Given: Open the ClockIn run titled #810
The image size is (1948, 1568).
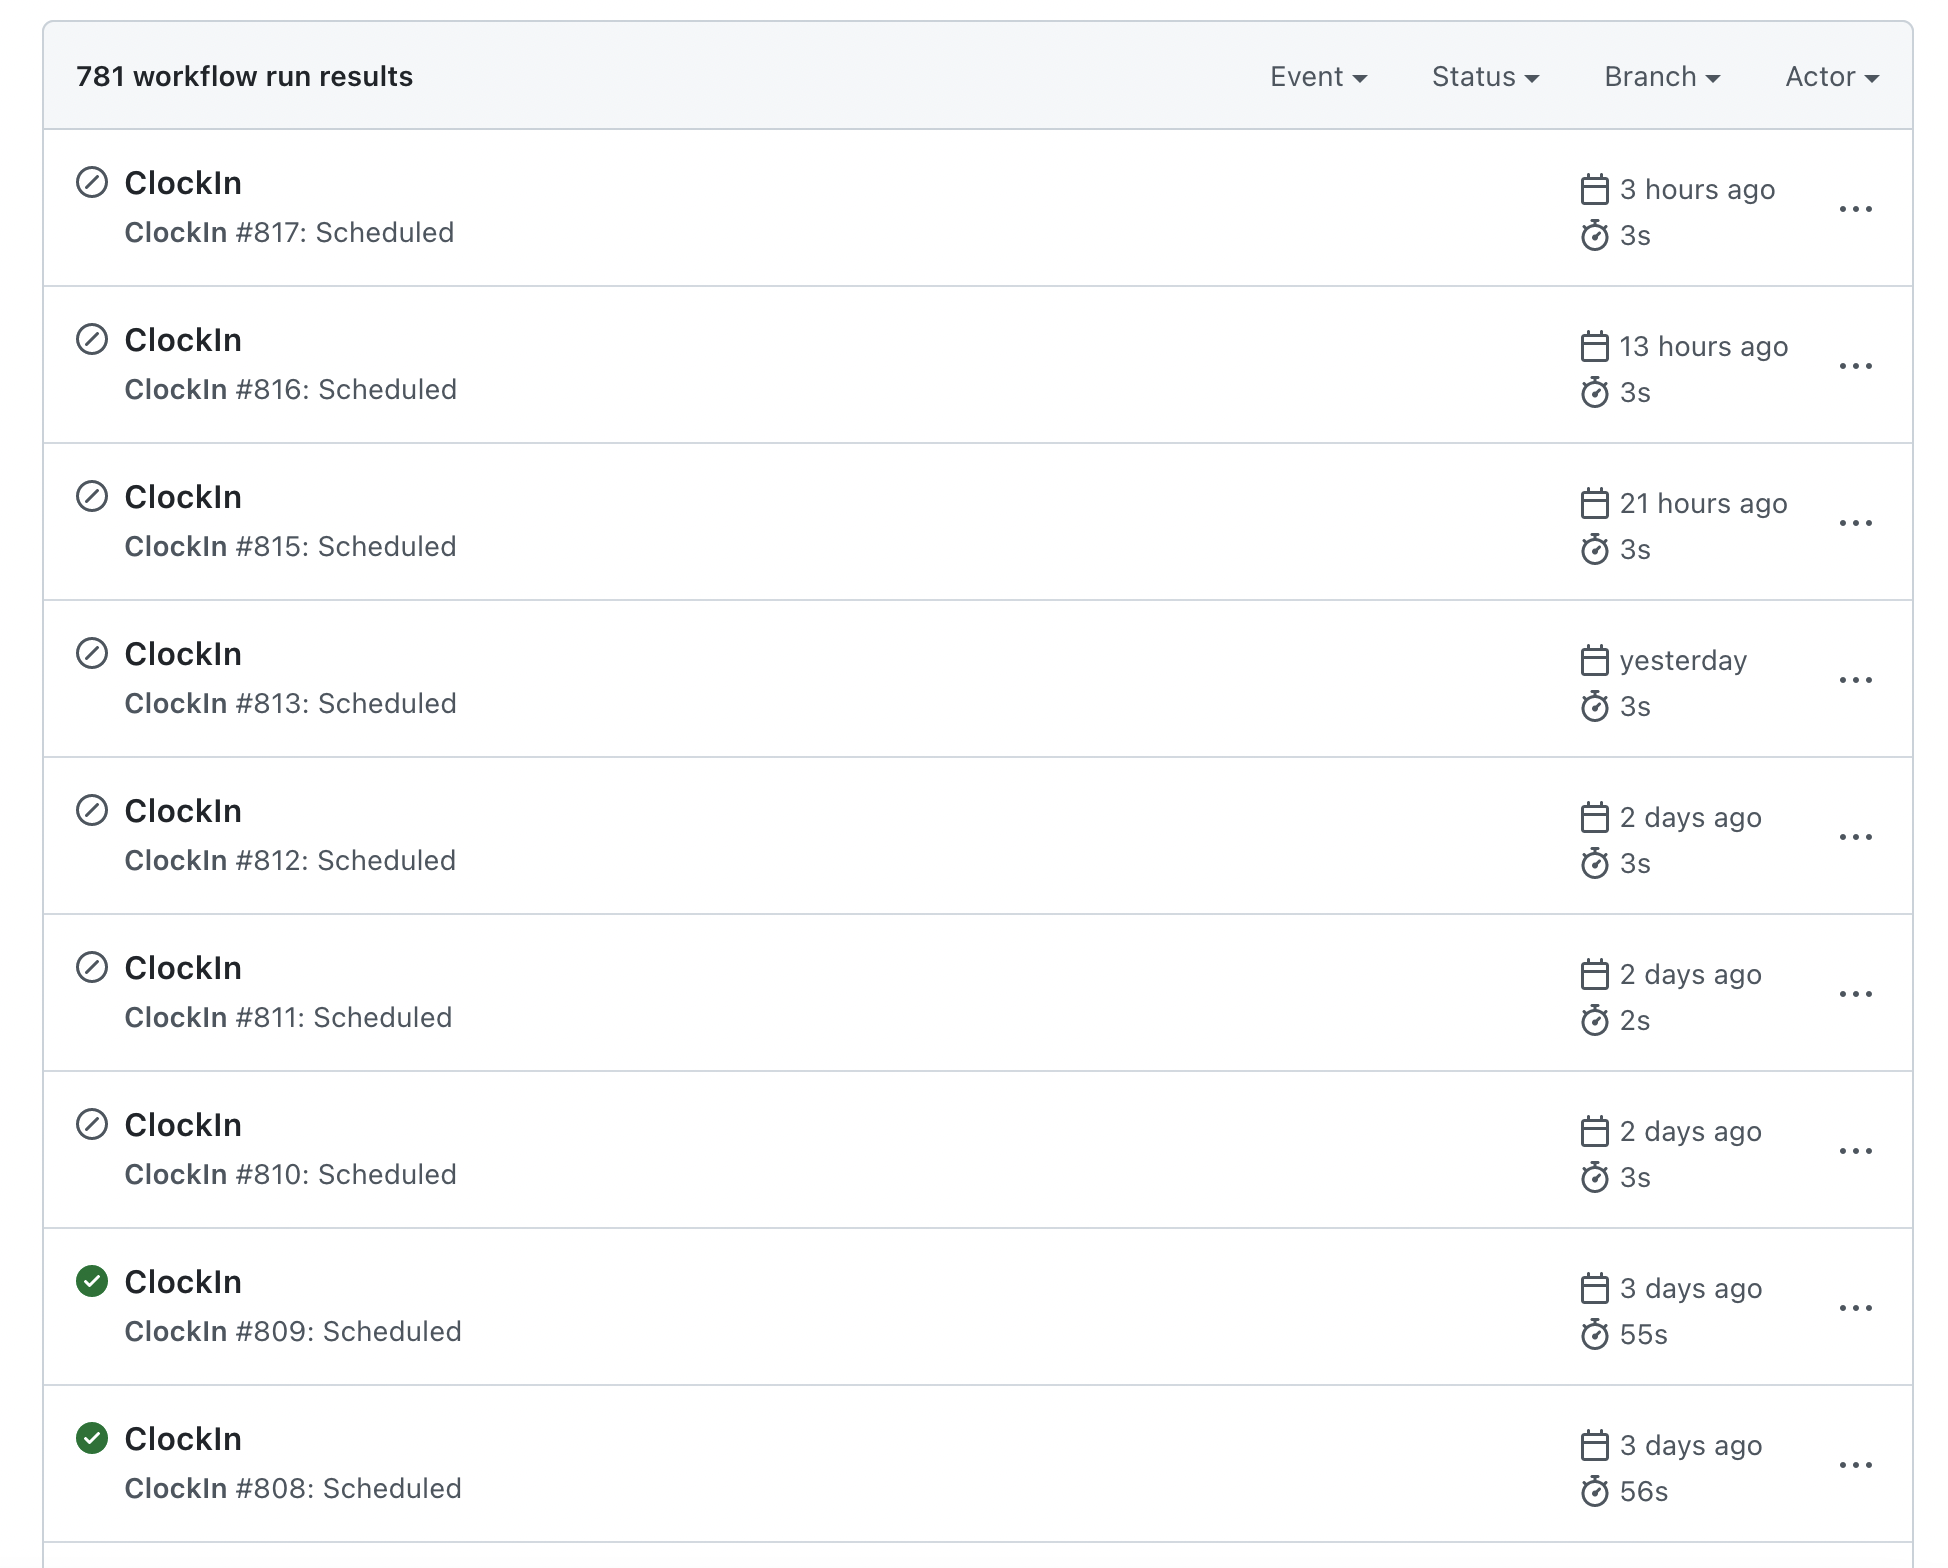Looking at the screenshot, I should 183,1125.
